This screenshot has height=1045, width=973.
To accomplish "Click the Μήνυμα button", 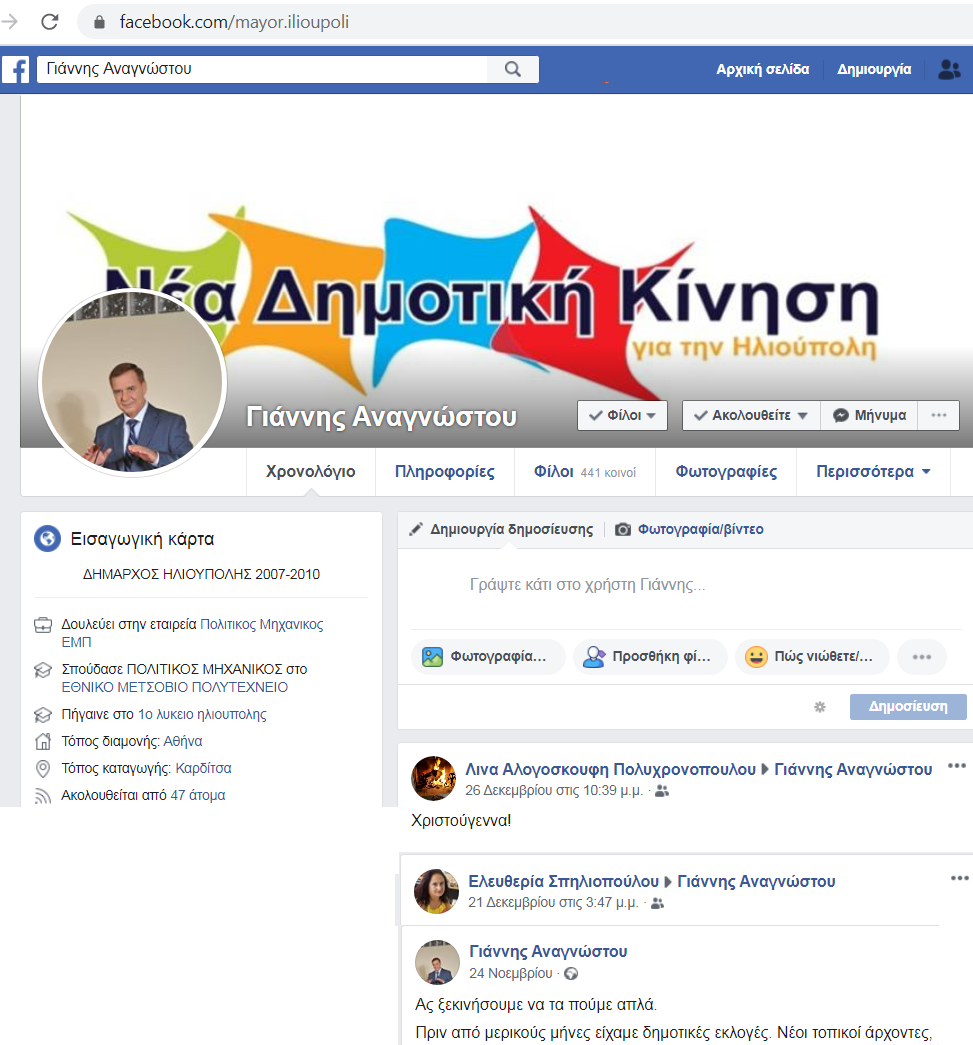I will tap(869, 415).
